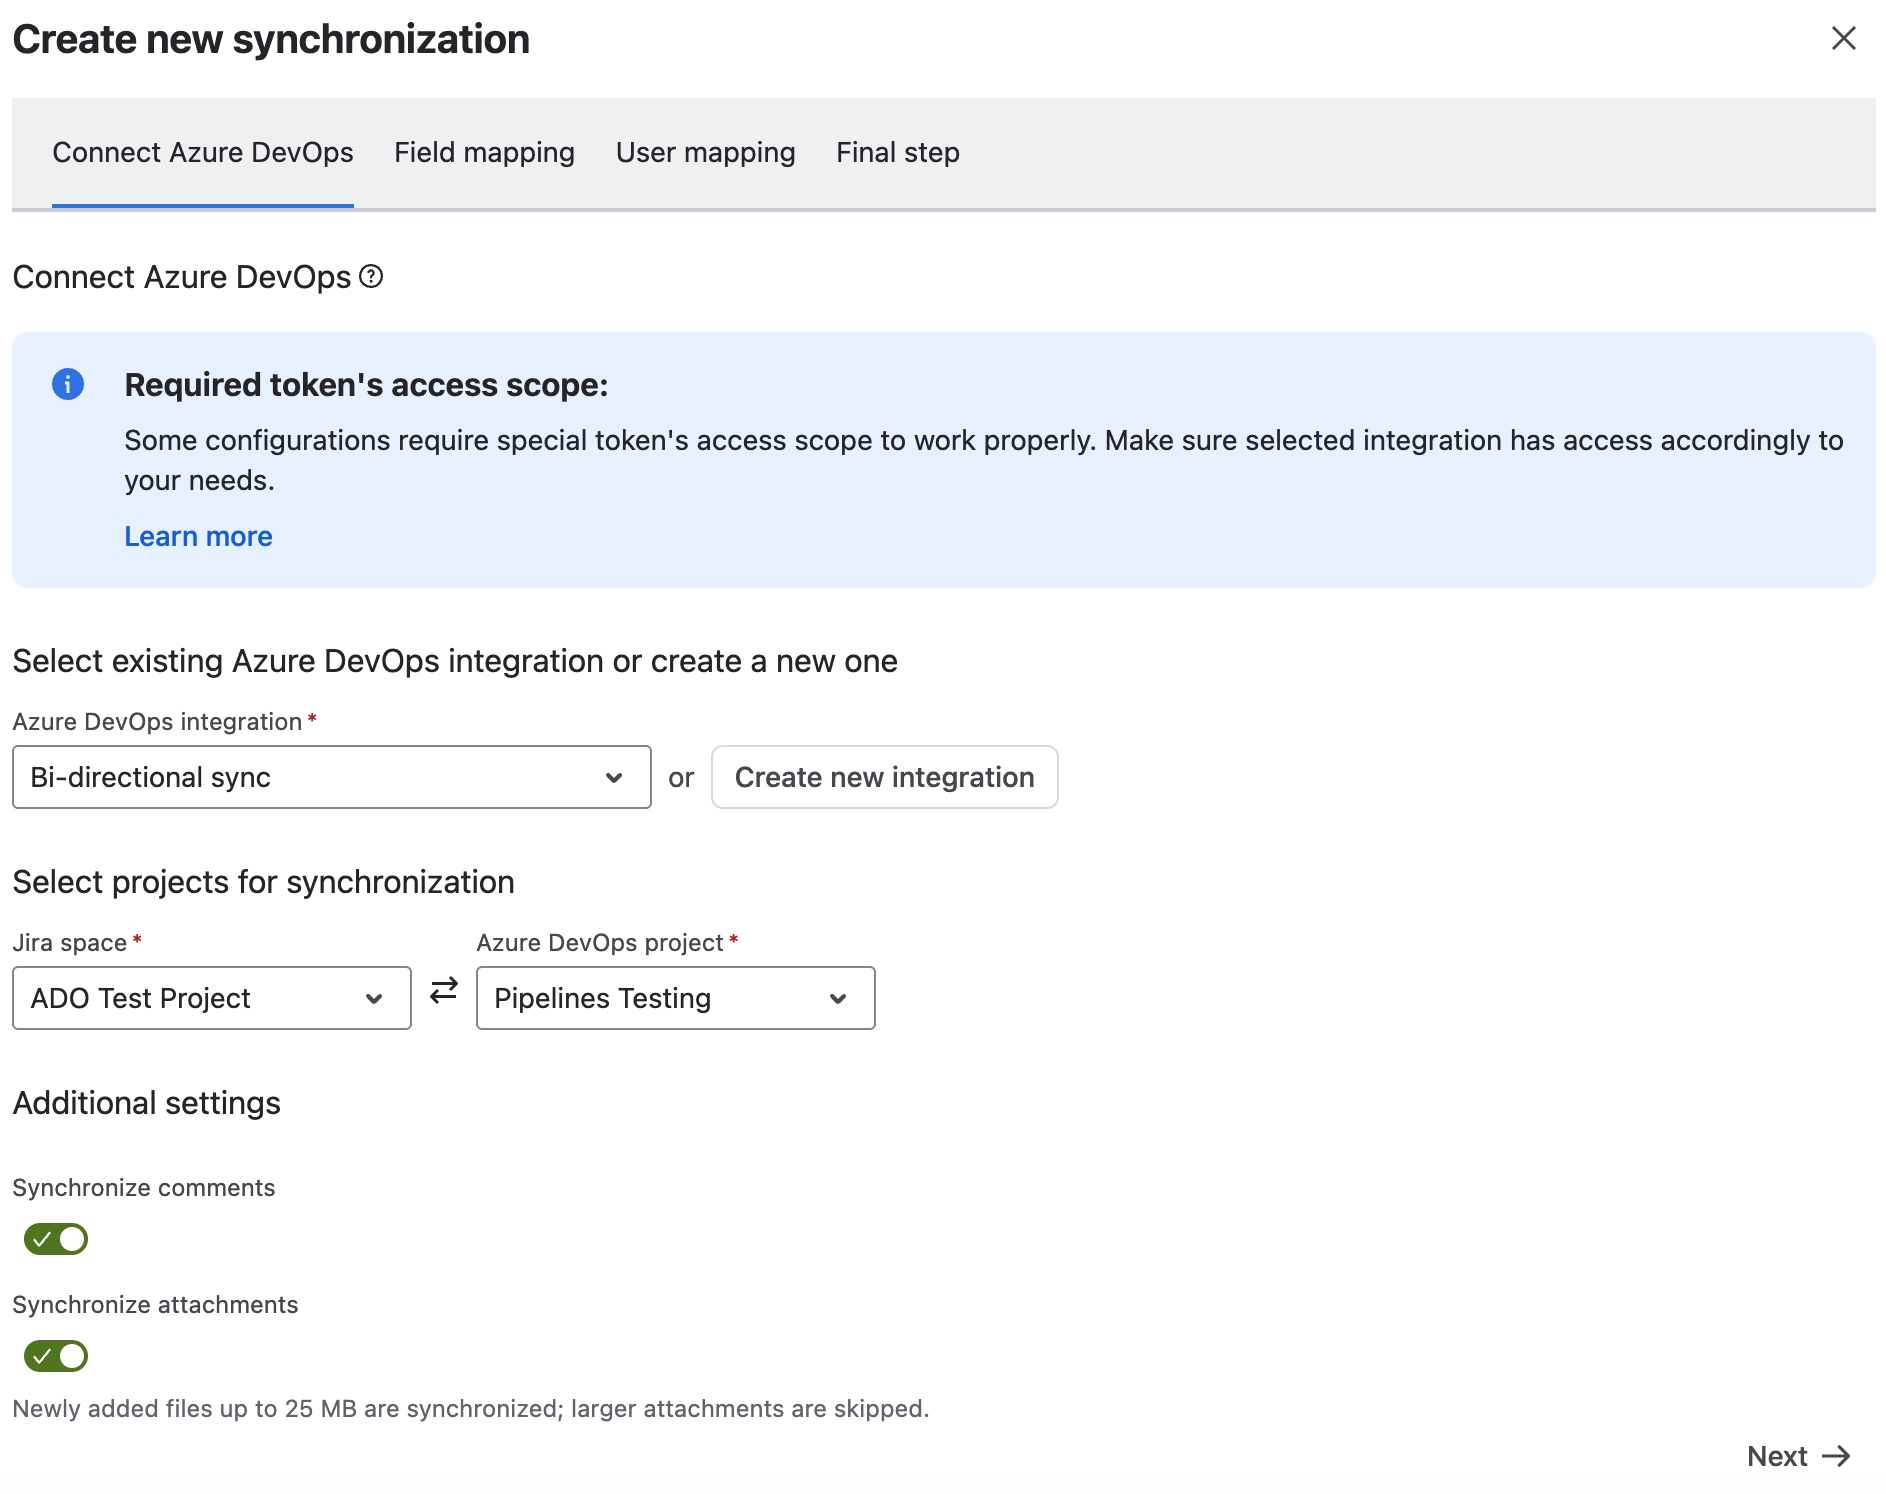Screen dimensions: 1886x1494
Task: Proceed with the Next button
Action: (x=1799, y=1456)
